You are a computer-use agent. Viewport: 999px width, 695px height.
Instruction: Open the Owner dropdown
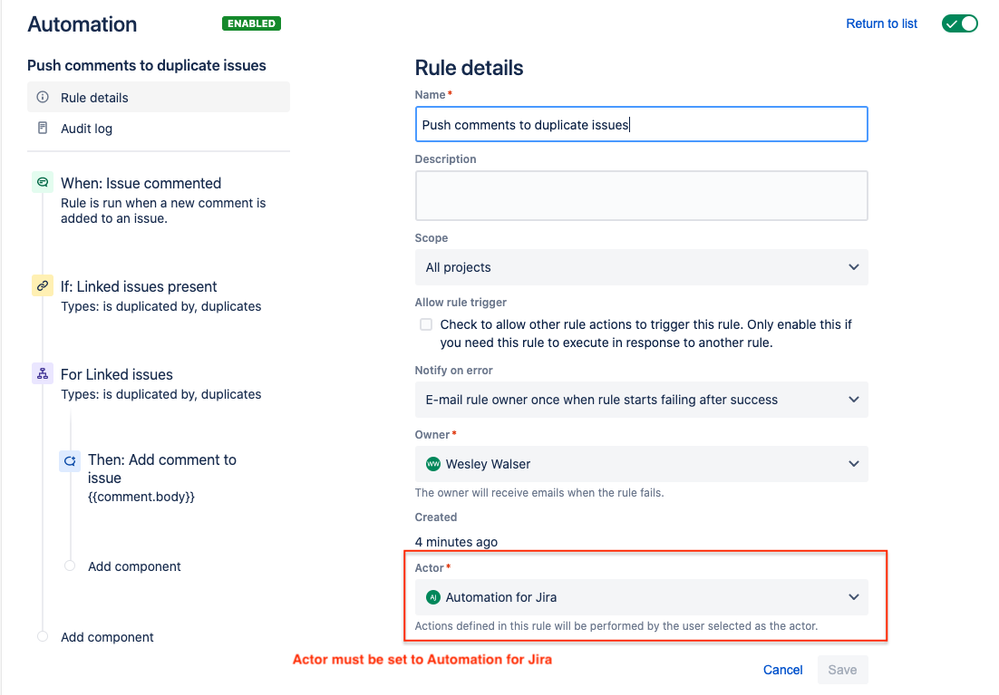tap(641, 464)
